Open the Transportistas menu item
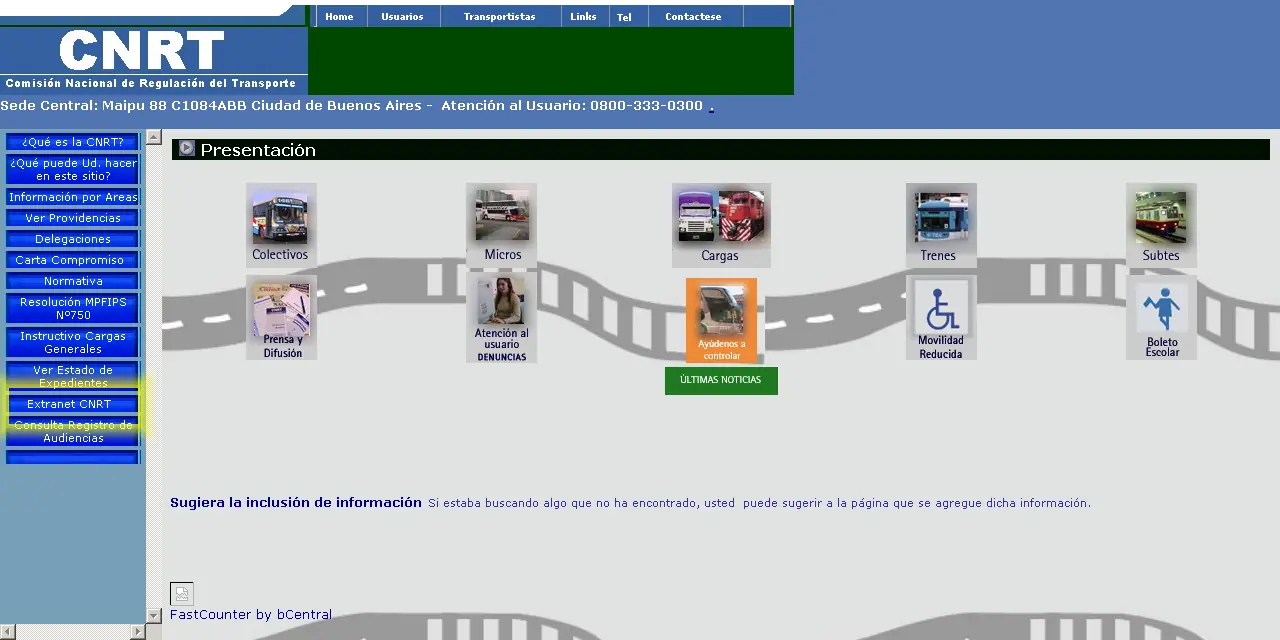Image resolution: width=1280 pixels, height=640 pixels. click(x=499, y=16)
